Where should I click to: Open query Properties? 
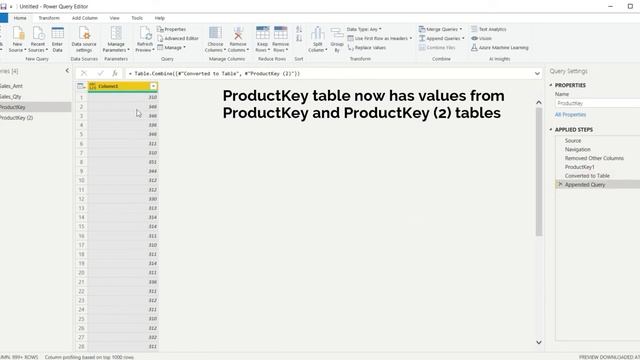pos(171,29)
